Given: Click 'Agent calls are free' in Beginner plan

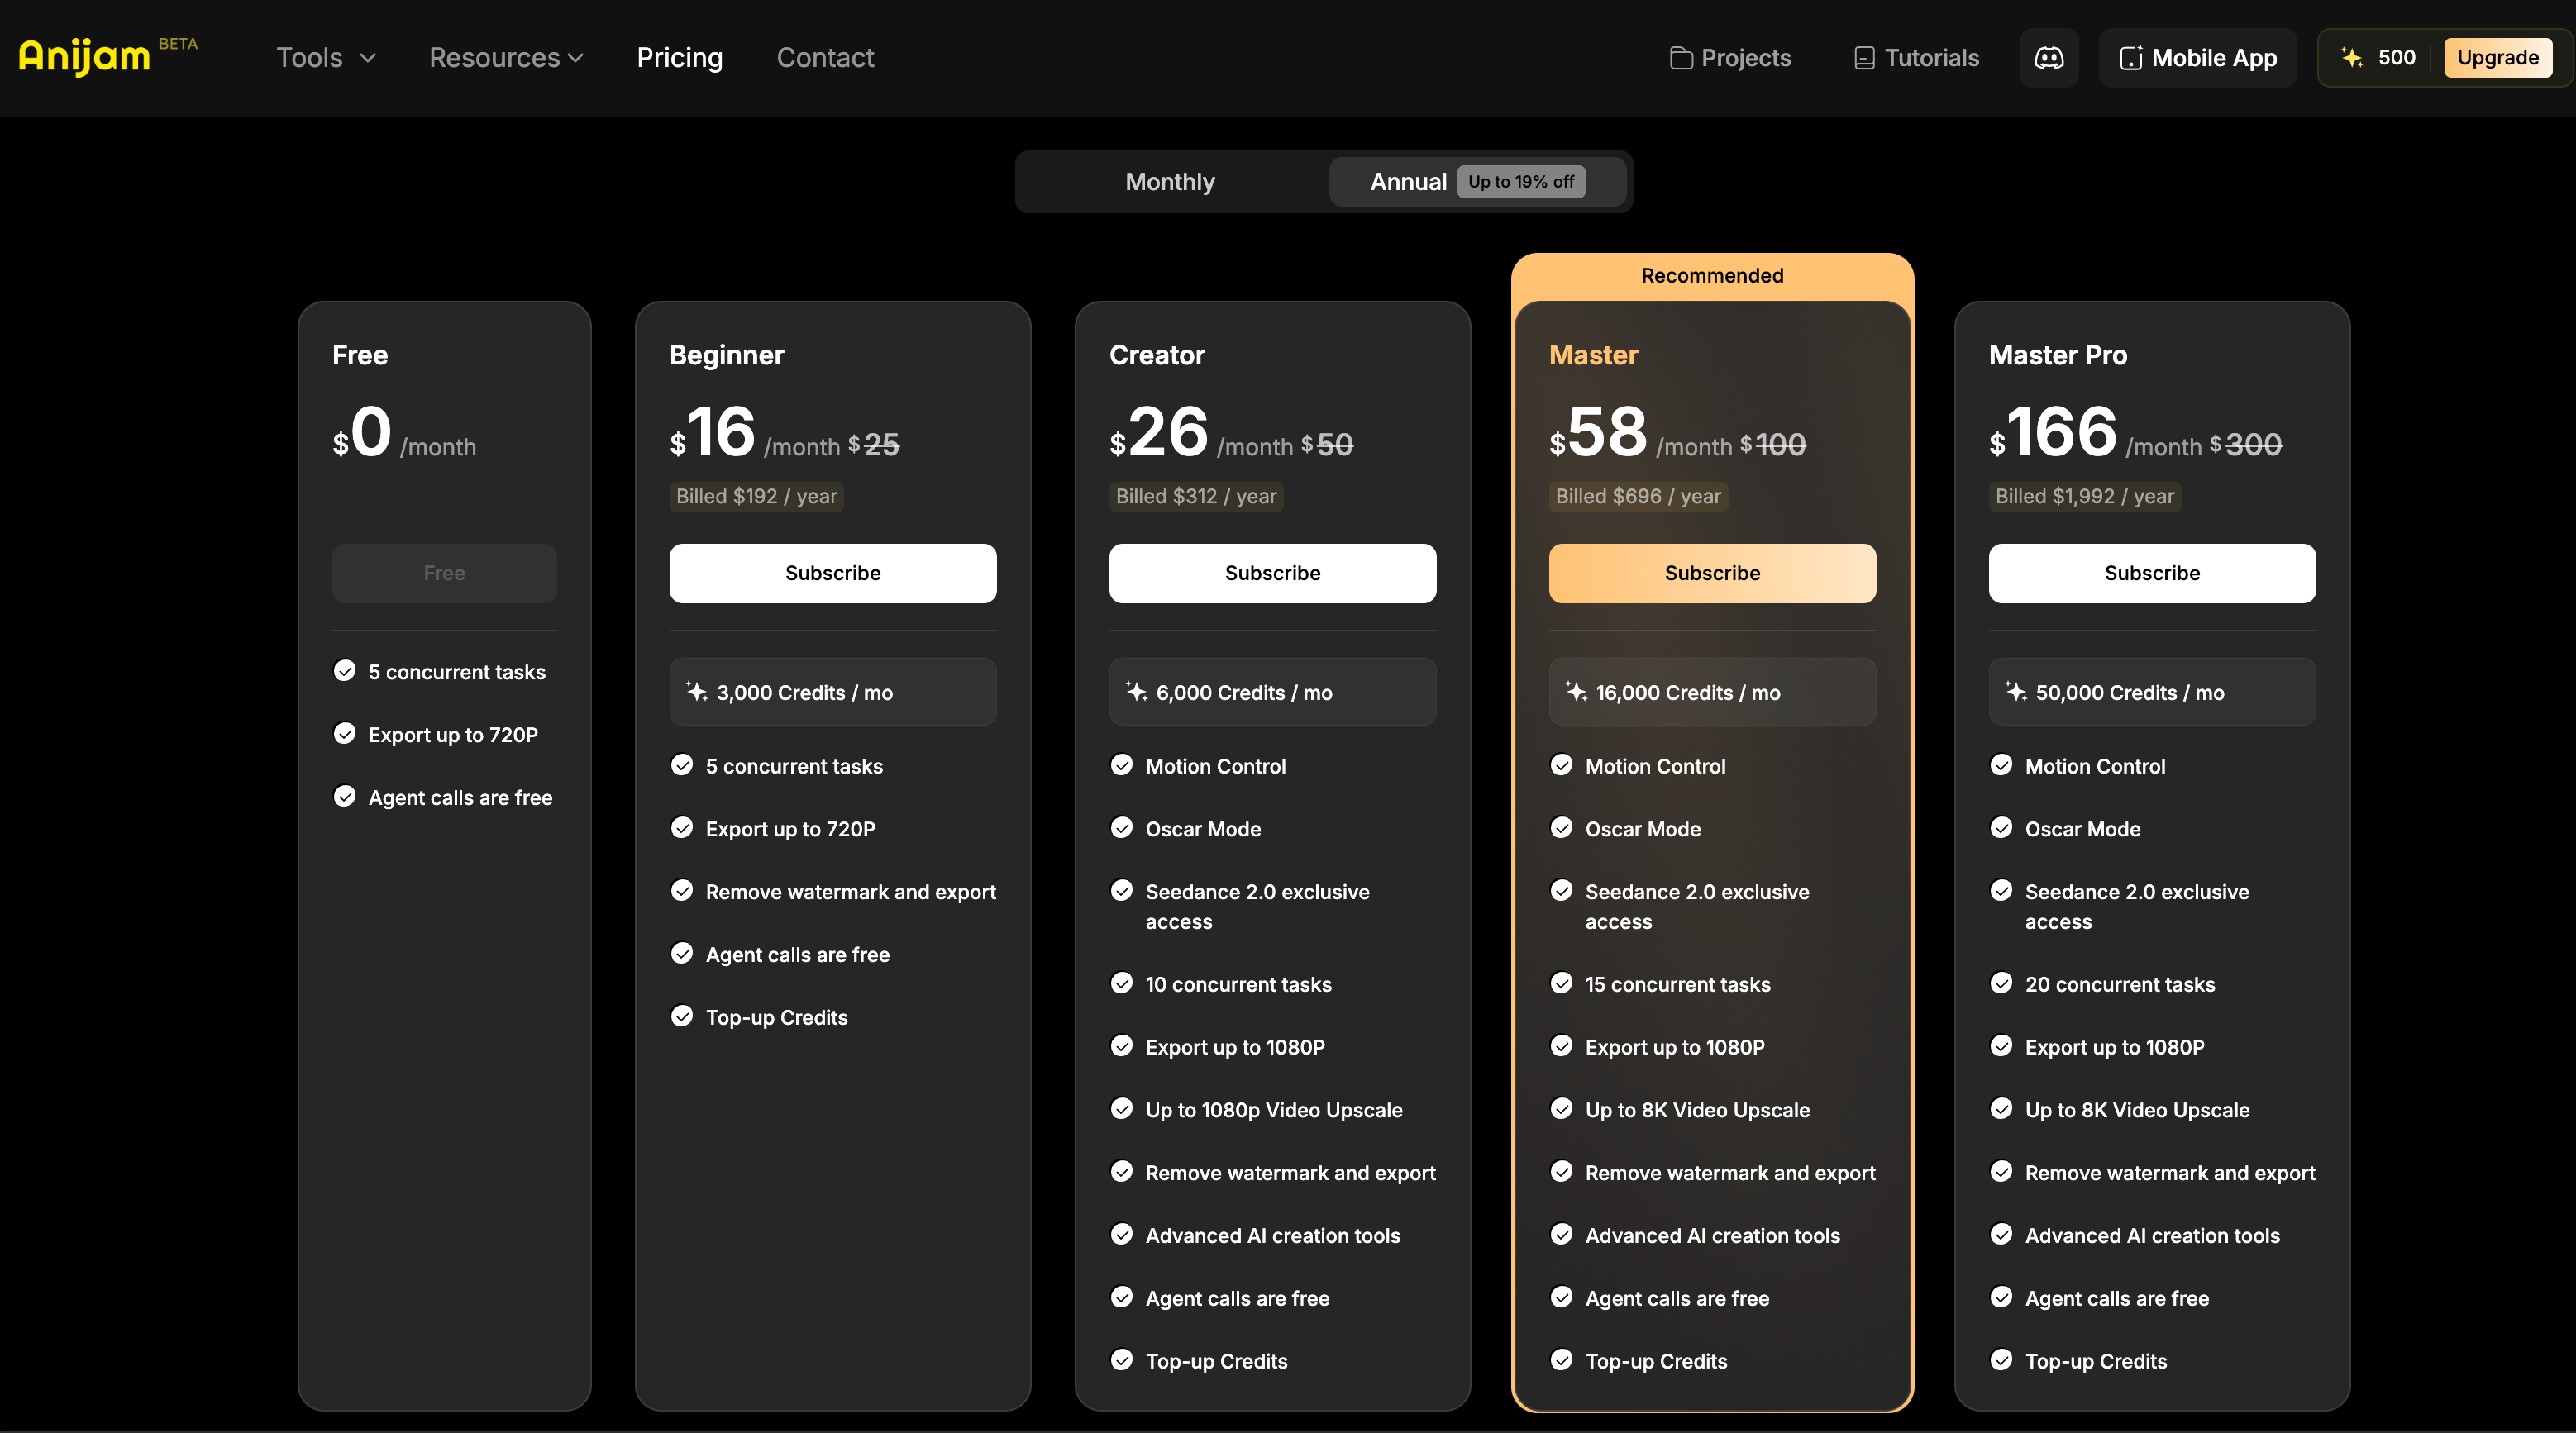Looking at the screenshot, I should click(798, 955).
